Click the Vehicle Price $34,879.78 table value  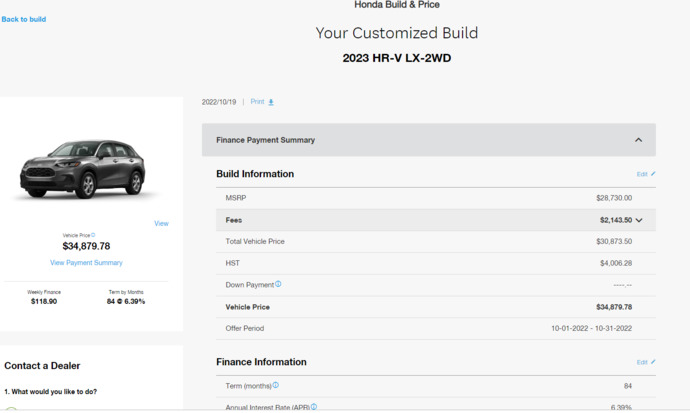[x=614, y=307]
